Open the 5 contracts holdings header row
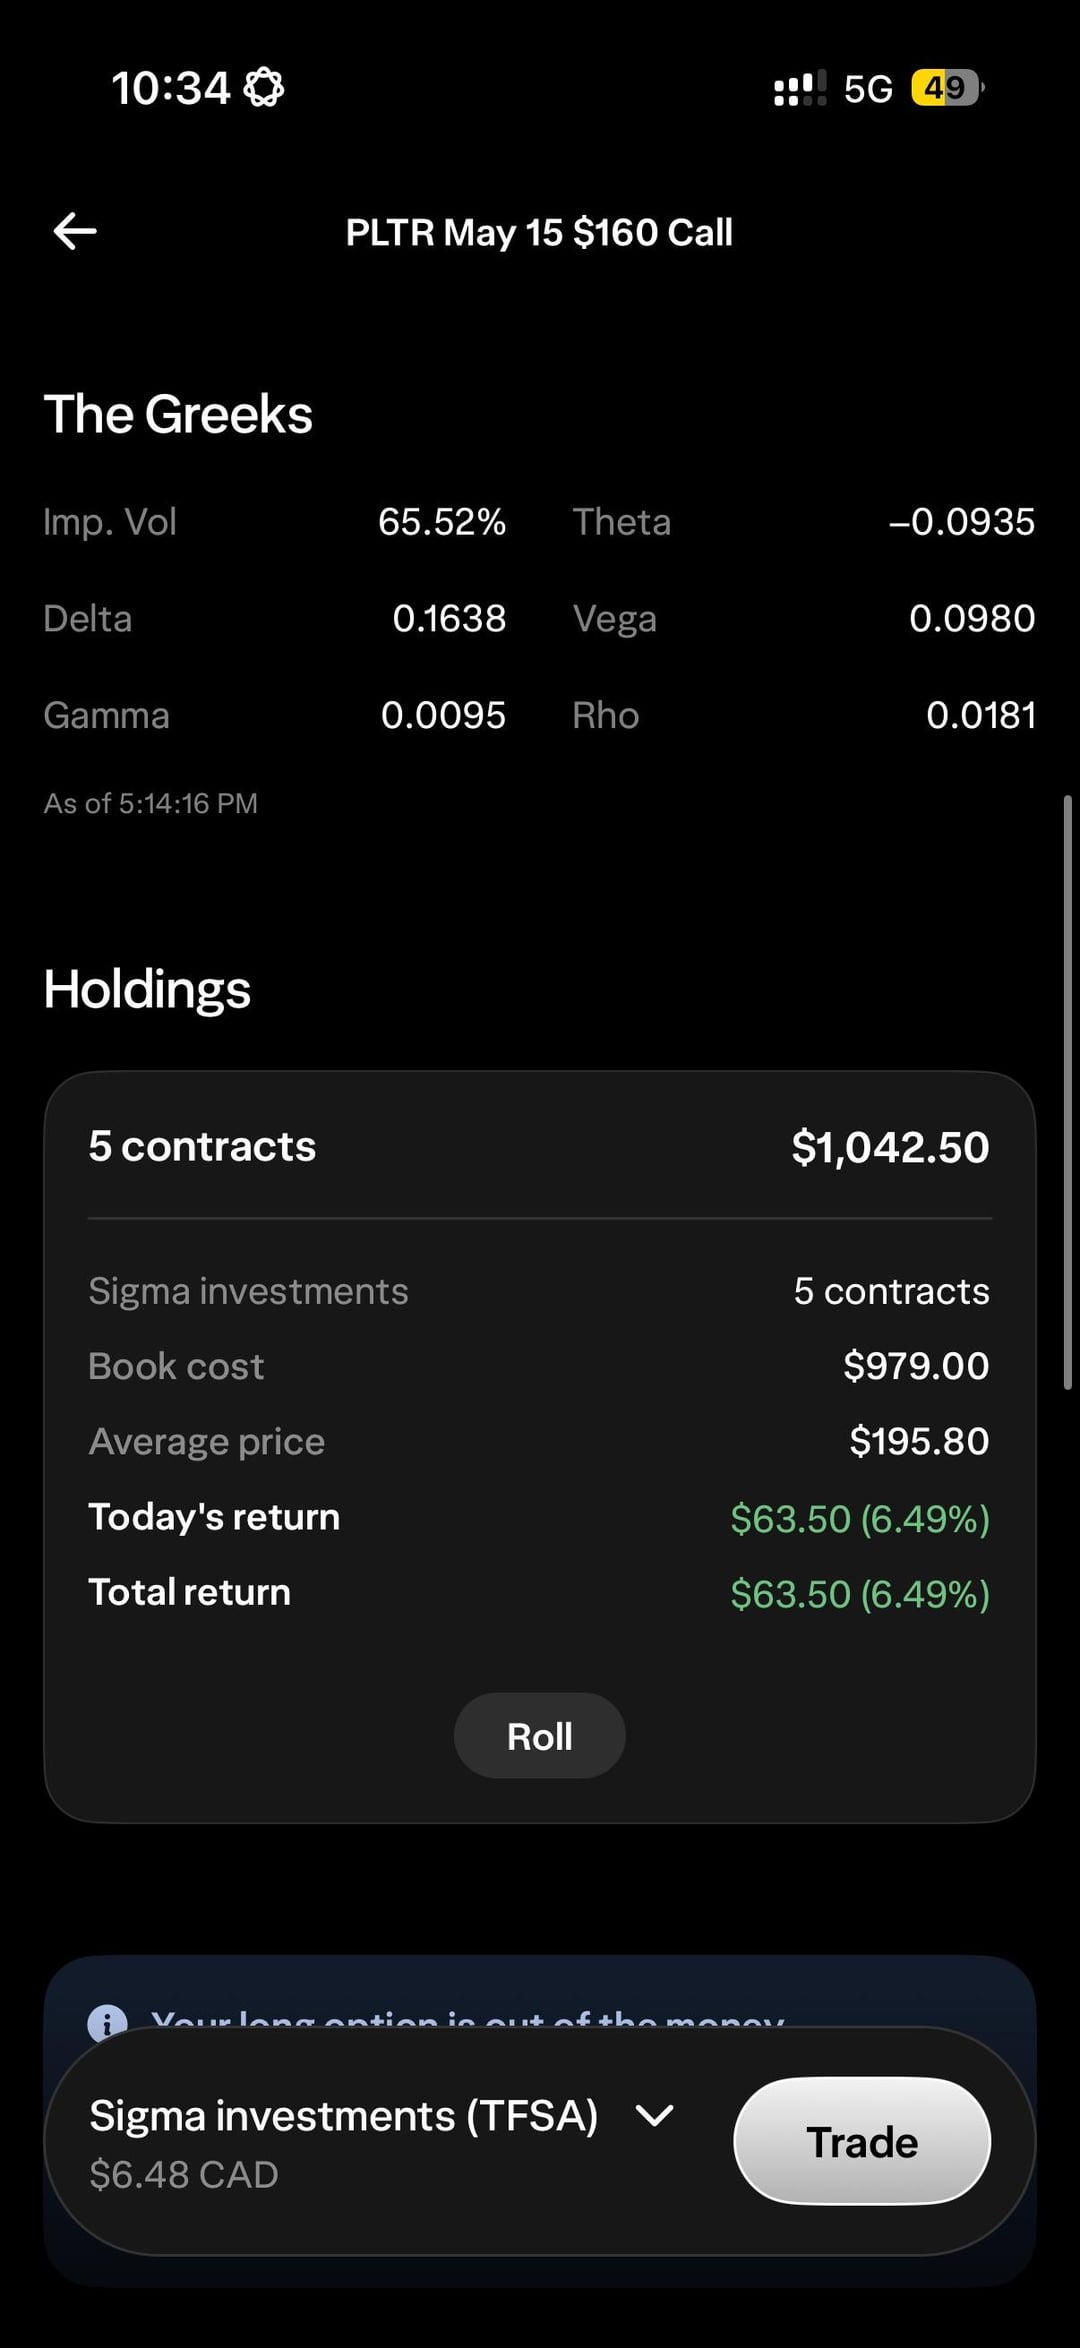1080x2348 pixels. tap(539, 1146)
